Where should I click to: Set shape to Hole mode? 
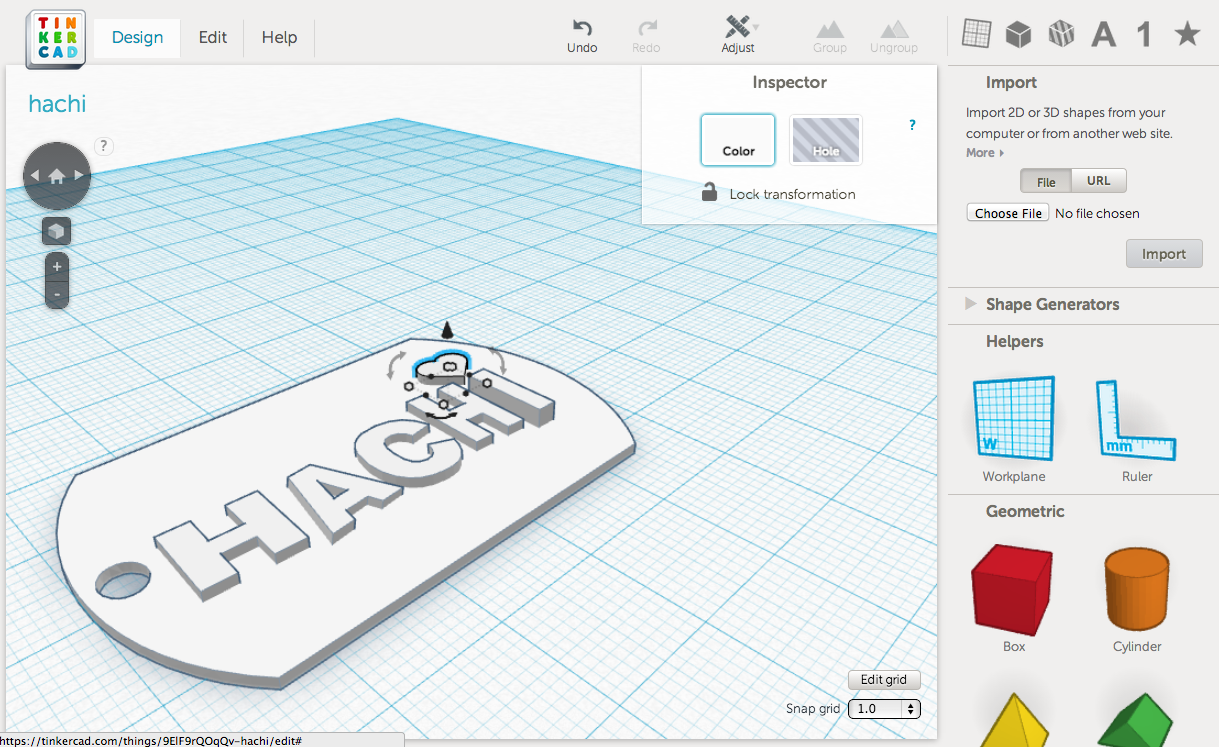click(x=826, y=139)
